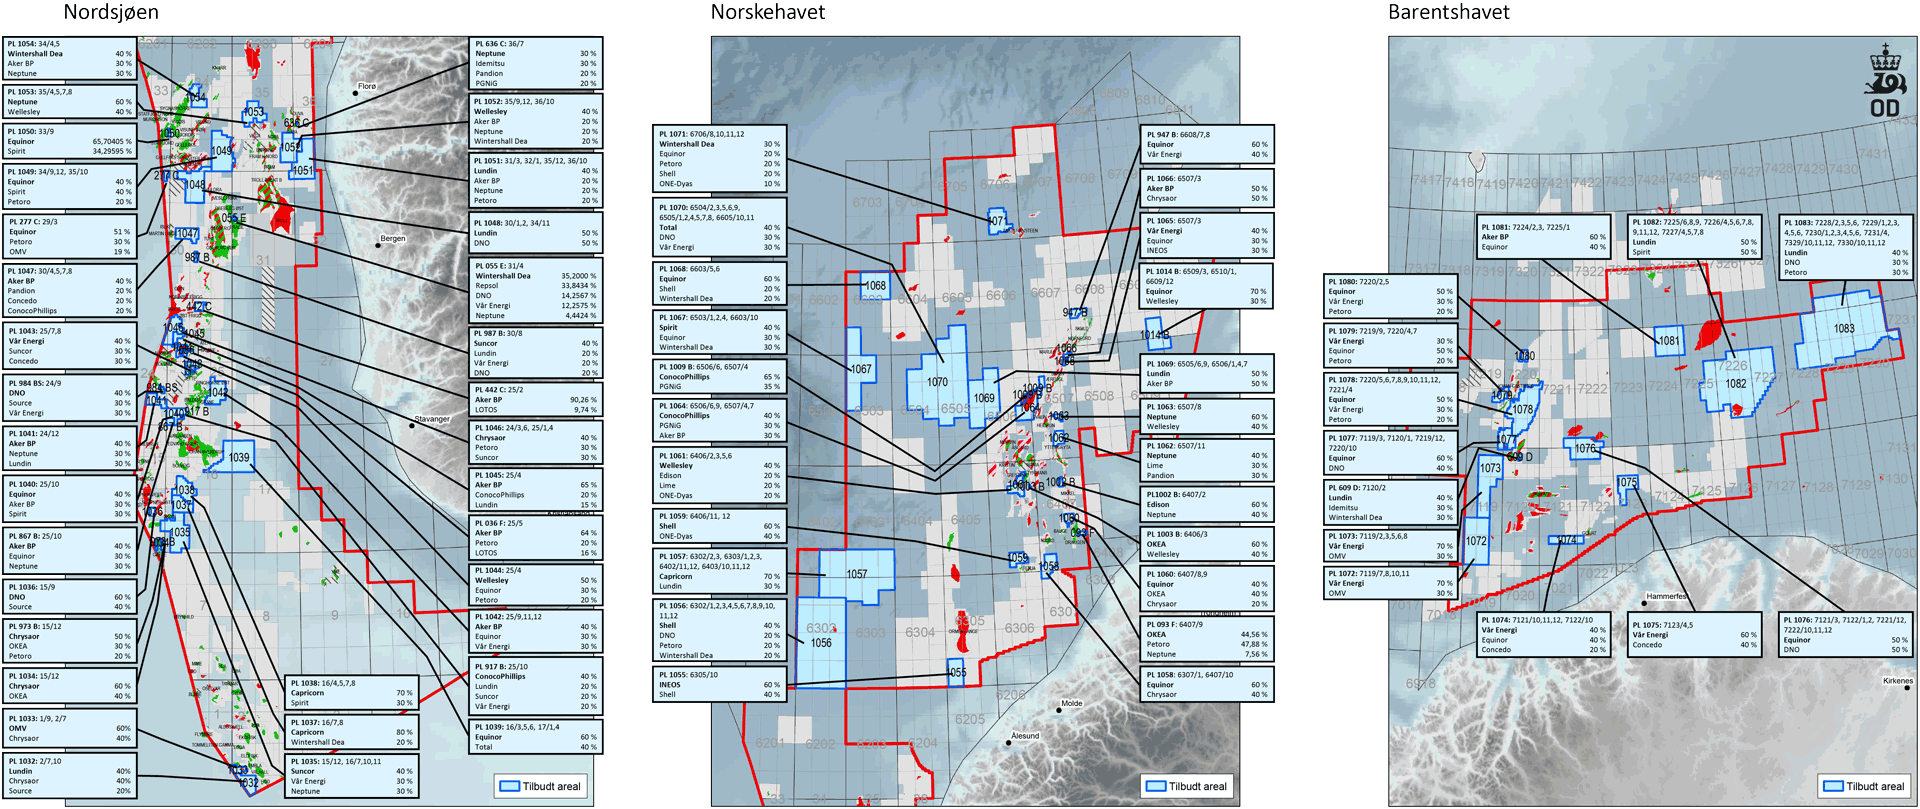
Task: Open the PL 1067 Spirit license box
Action: tap(720, 332)
